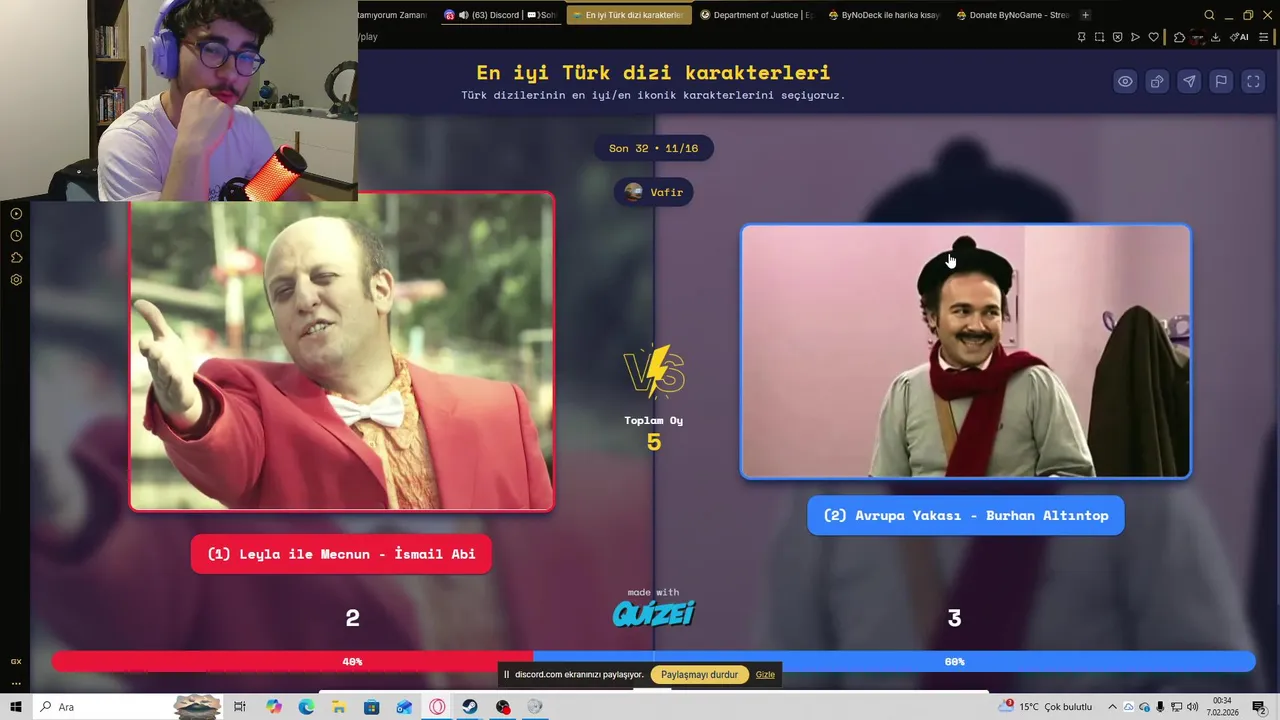Click the Son 32 • 11/16 round indicator
Image resolution: width=1280 pixels, height=720 pixels.
[x=653, y=148]
